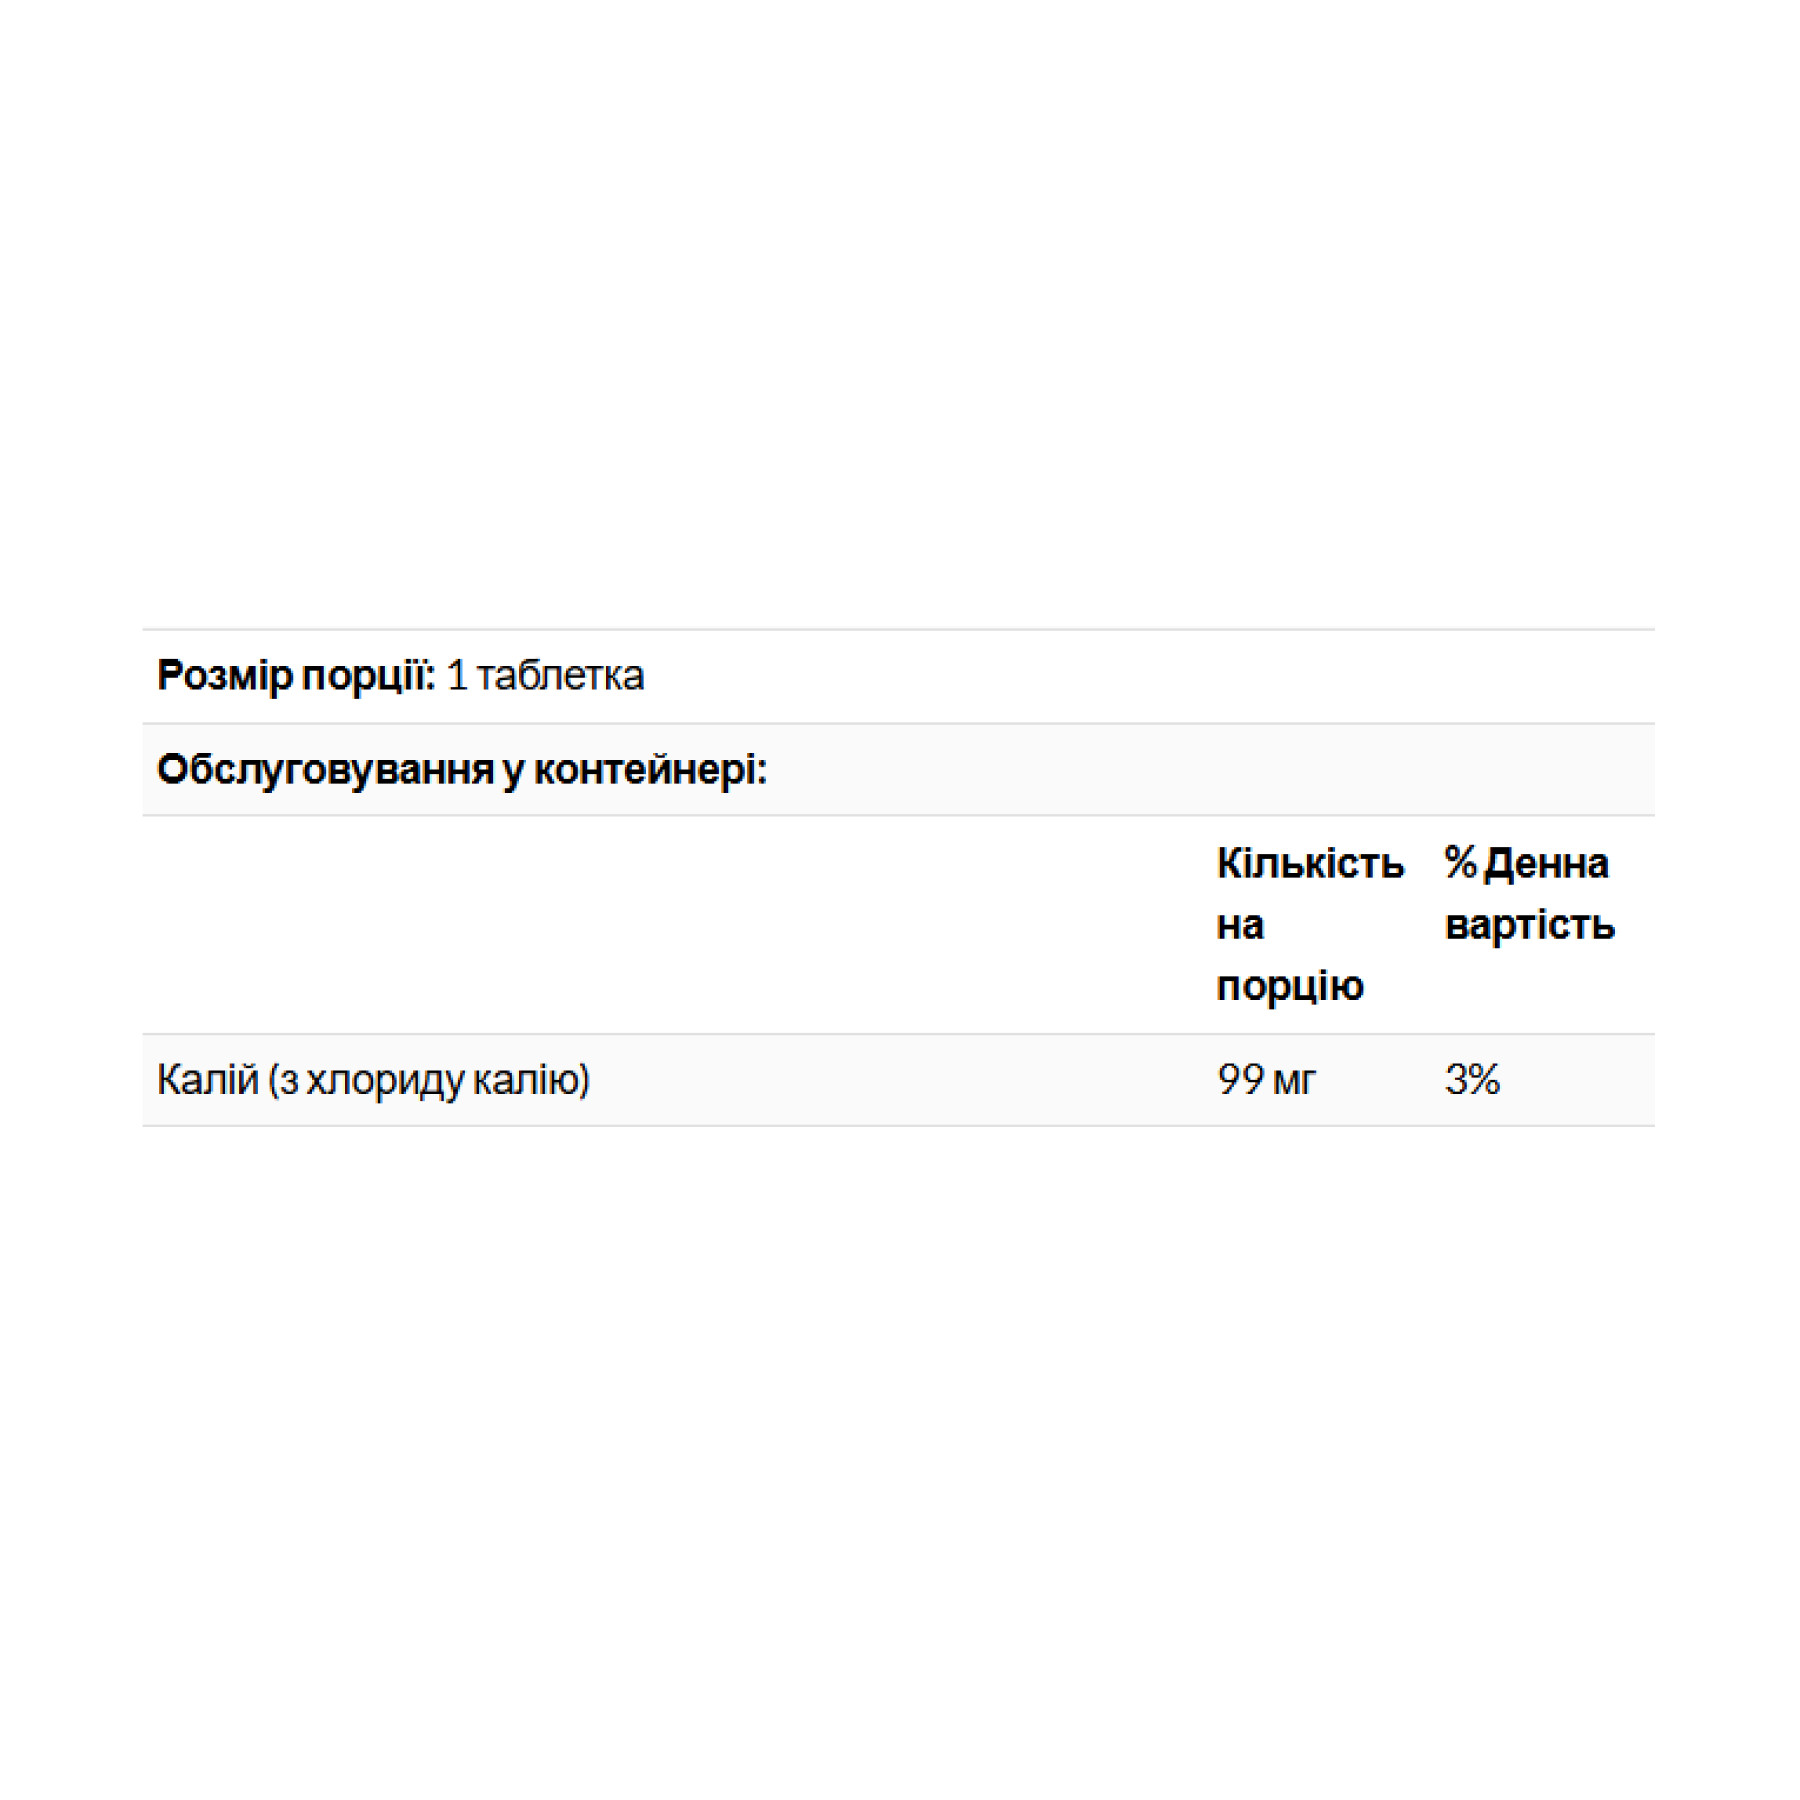Click the word 'Денна' in the header

1547,864
